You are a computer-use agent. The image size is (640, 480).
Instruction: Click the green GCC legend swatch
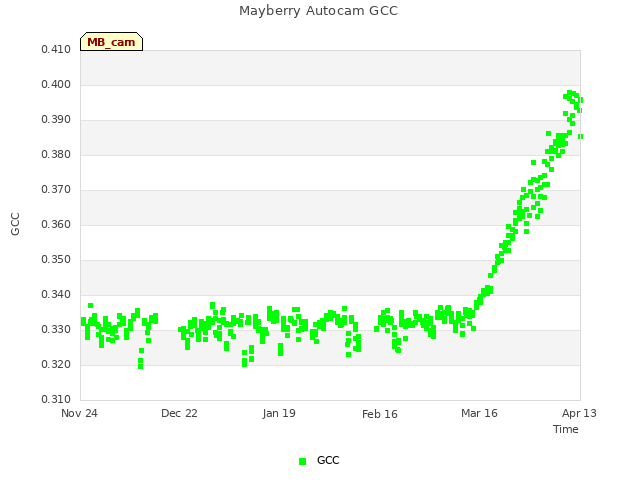coord(302,461)
